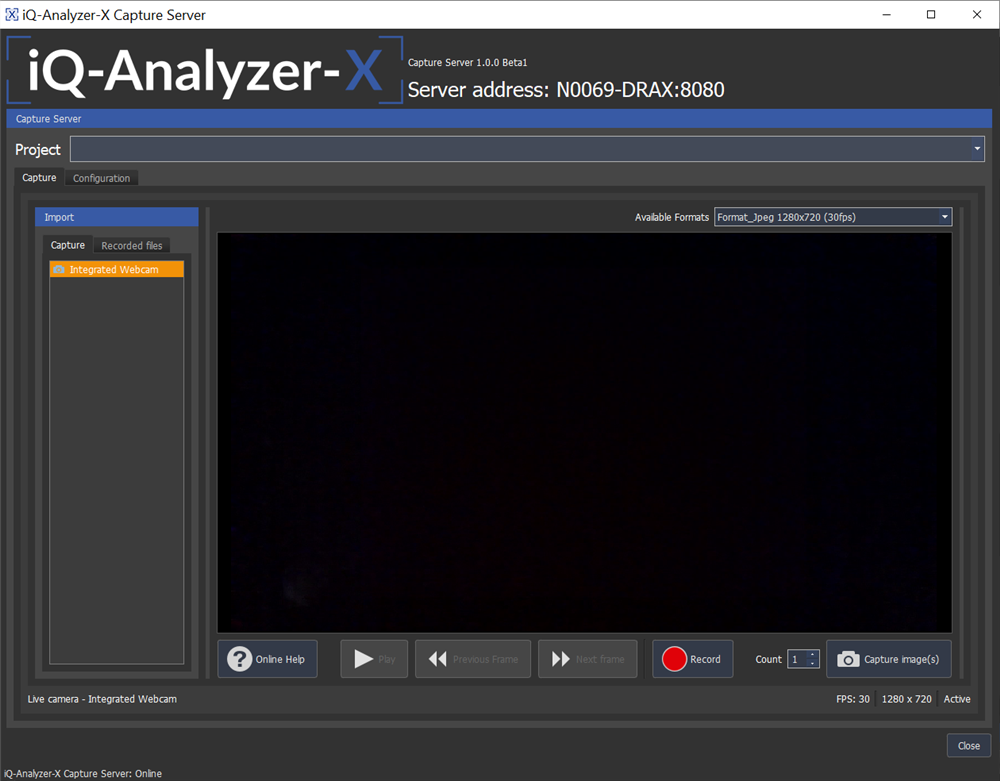Click the camera icon beside Integrated Webcam
This screenshot has height=781, width=1000.
[59, 270]
